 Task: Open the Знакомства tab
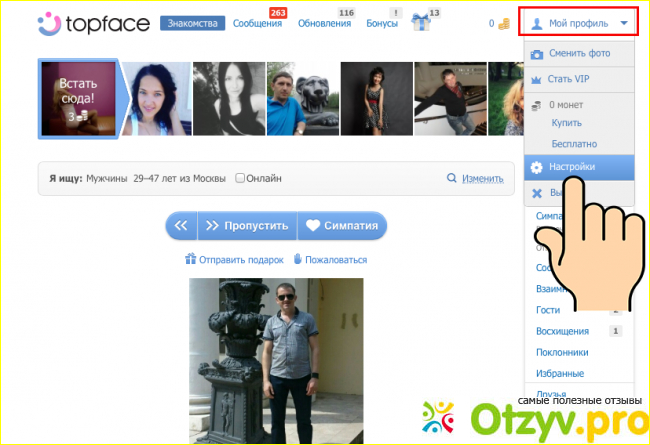pyautogui.click(x=191, y=23)
